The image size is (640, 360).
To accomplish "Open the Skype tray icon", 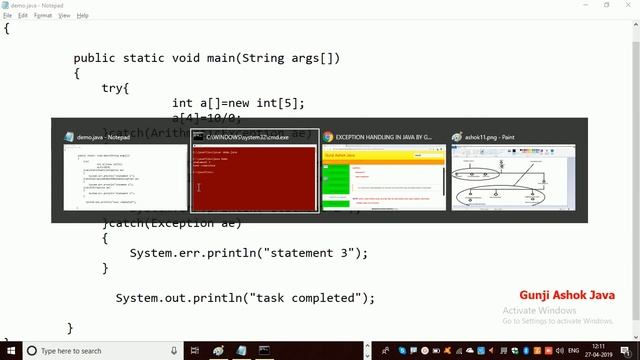I will [x=402, y=351].
